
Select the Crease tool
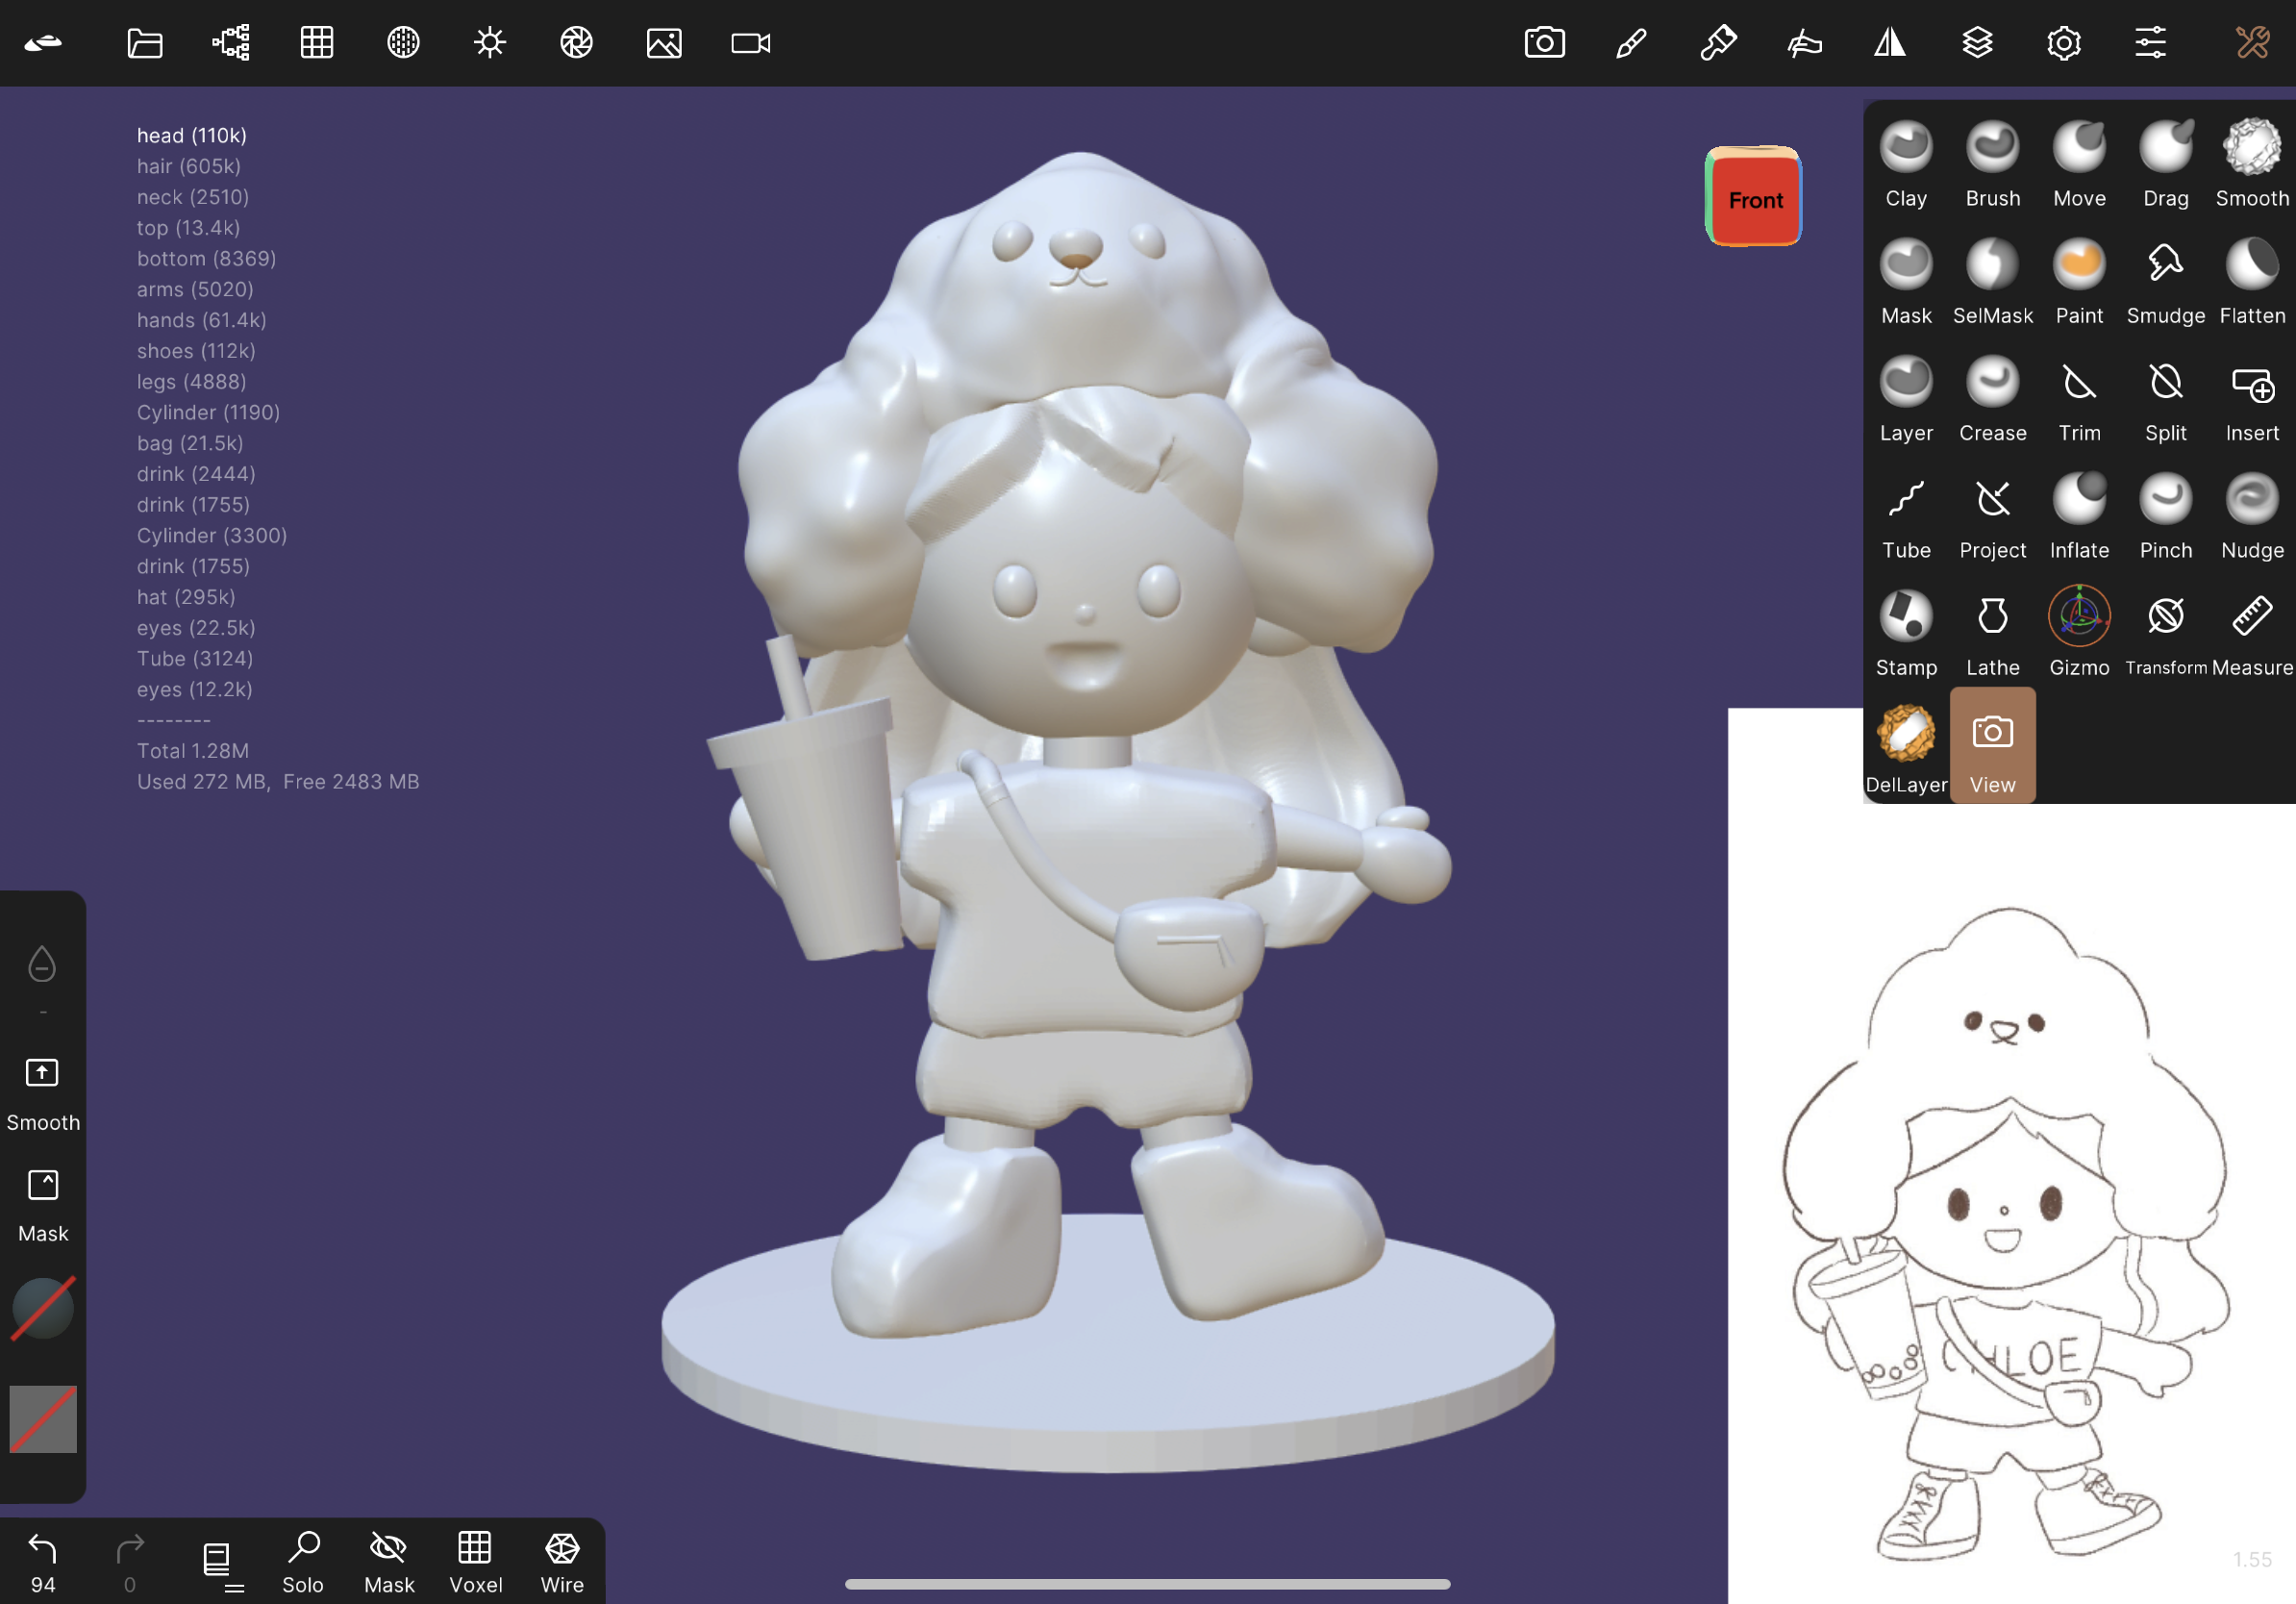click(x=1992, y=399)
